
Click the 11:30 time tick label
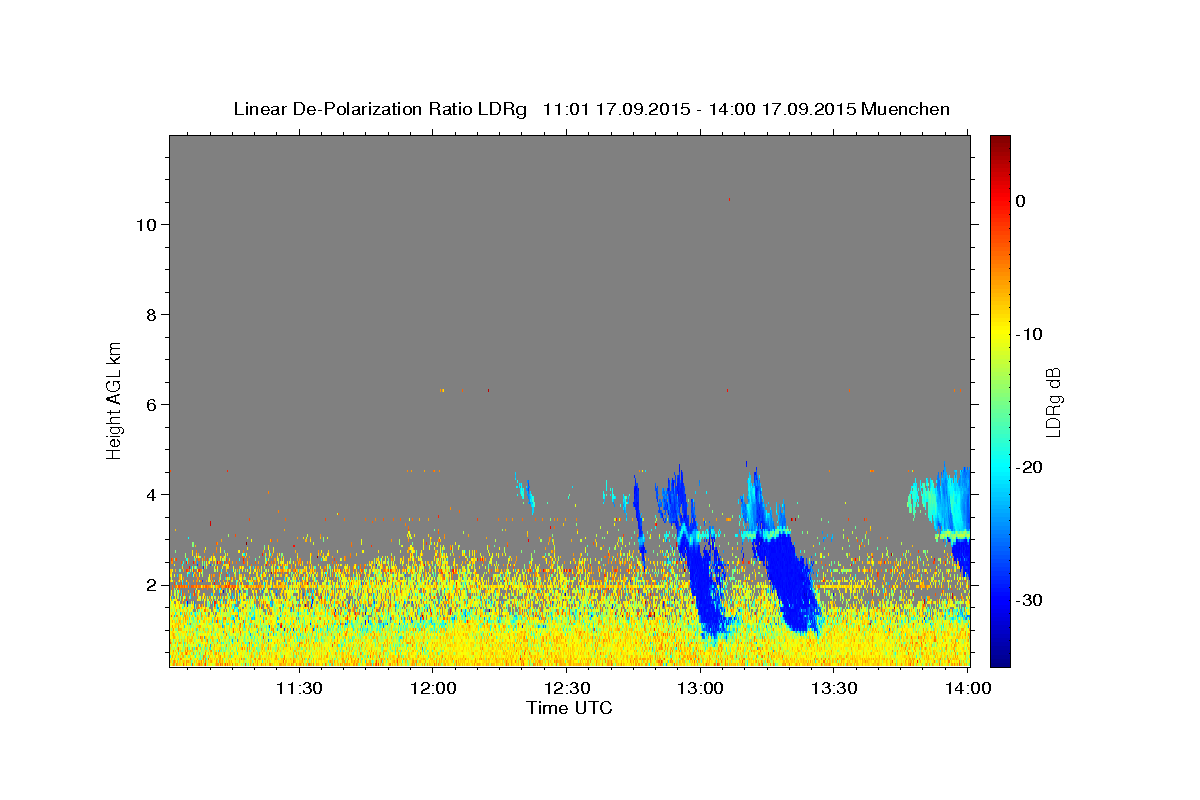click(298, 688)
